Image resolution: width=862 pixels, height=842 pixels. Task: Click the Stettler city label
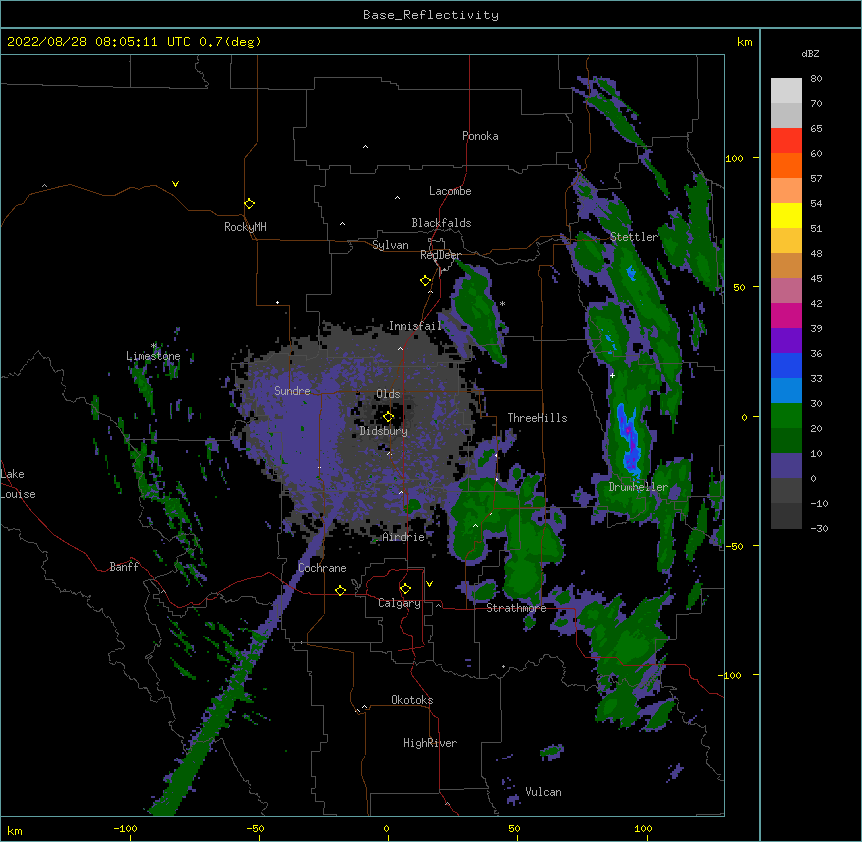coord(633,237)
